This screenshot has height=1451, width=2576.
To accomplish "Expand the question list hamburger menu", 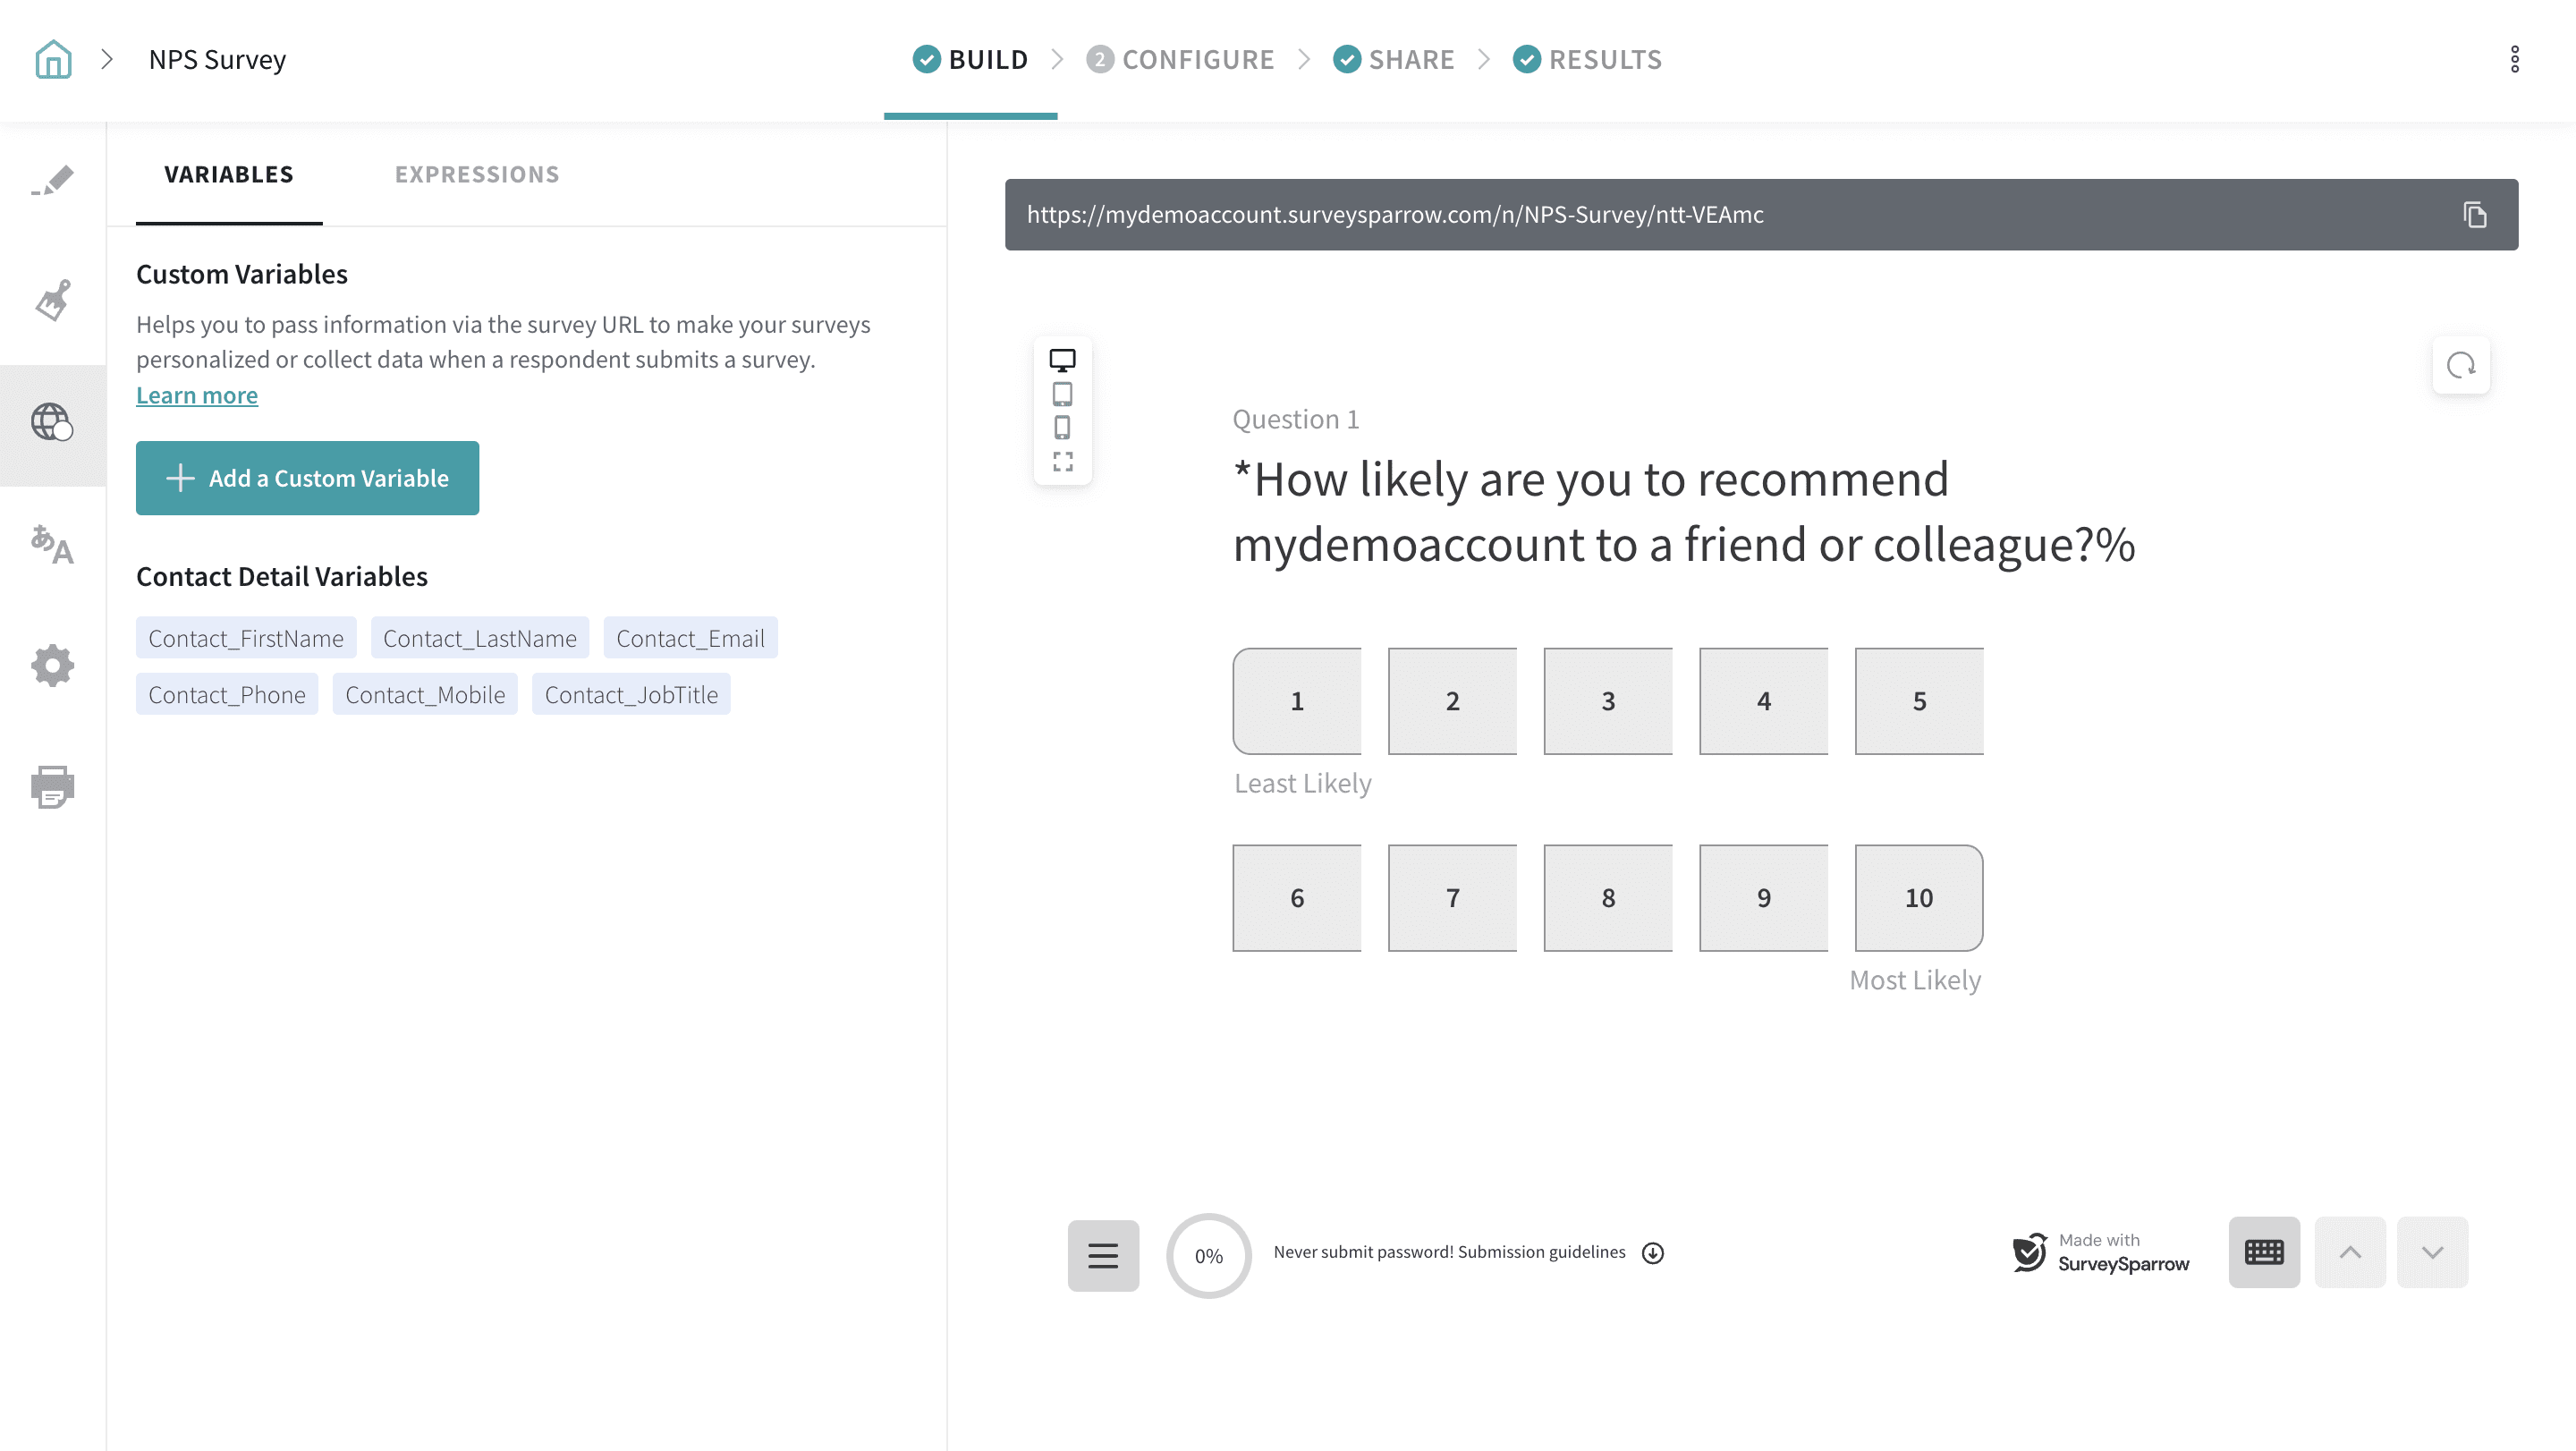I will click(x=1103, y=1255).
